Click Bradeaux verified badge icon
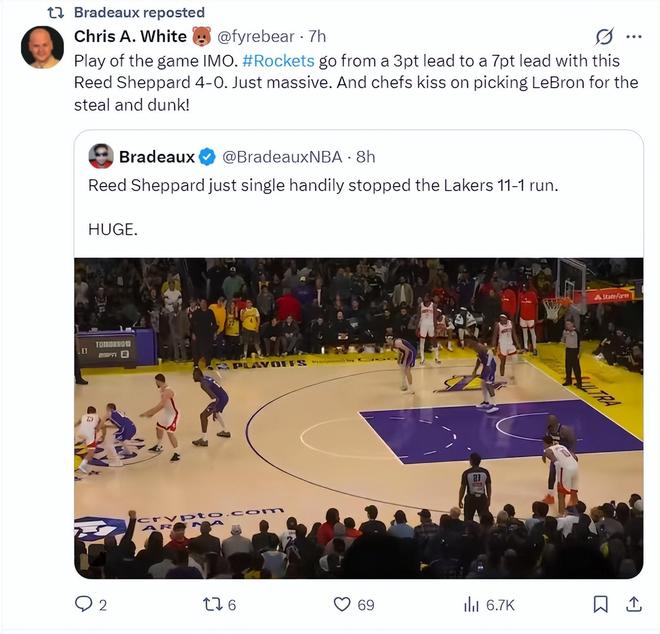 pyautogui.click(x=207, y=156)
